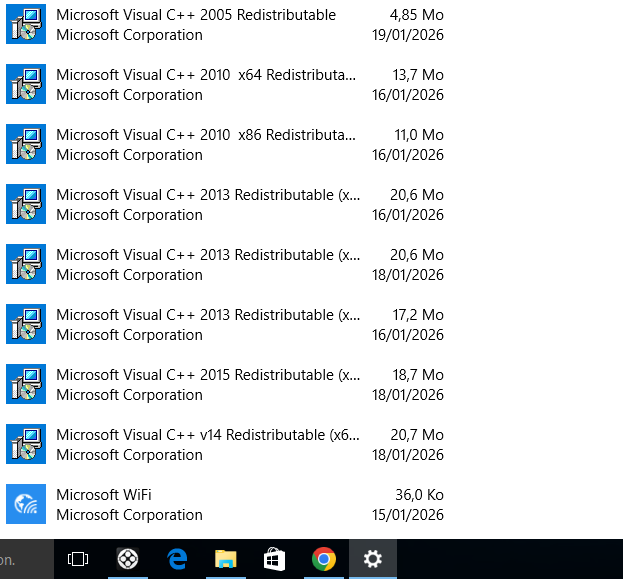Open Task View from the taskbar
Viewport: 623px width, 579px height.
tap(78, 559)
